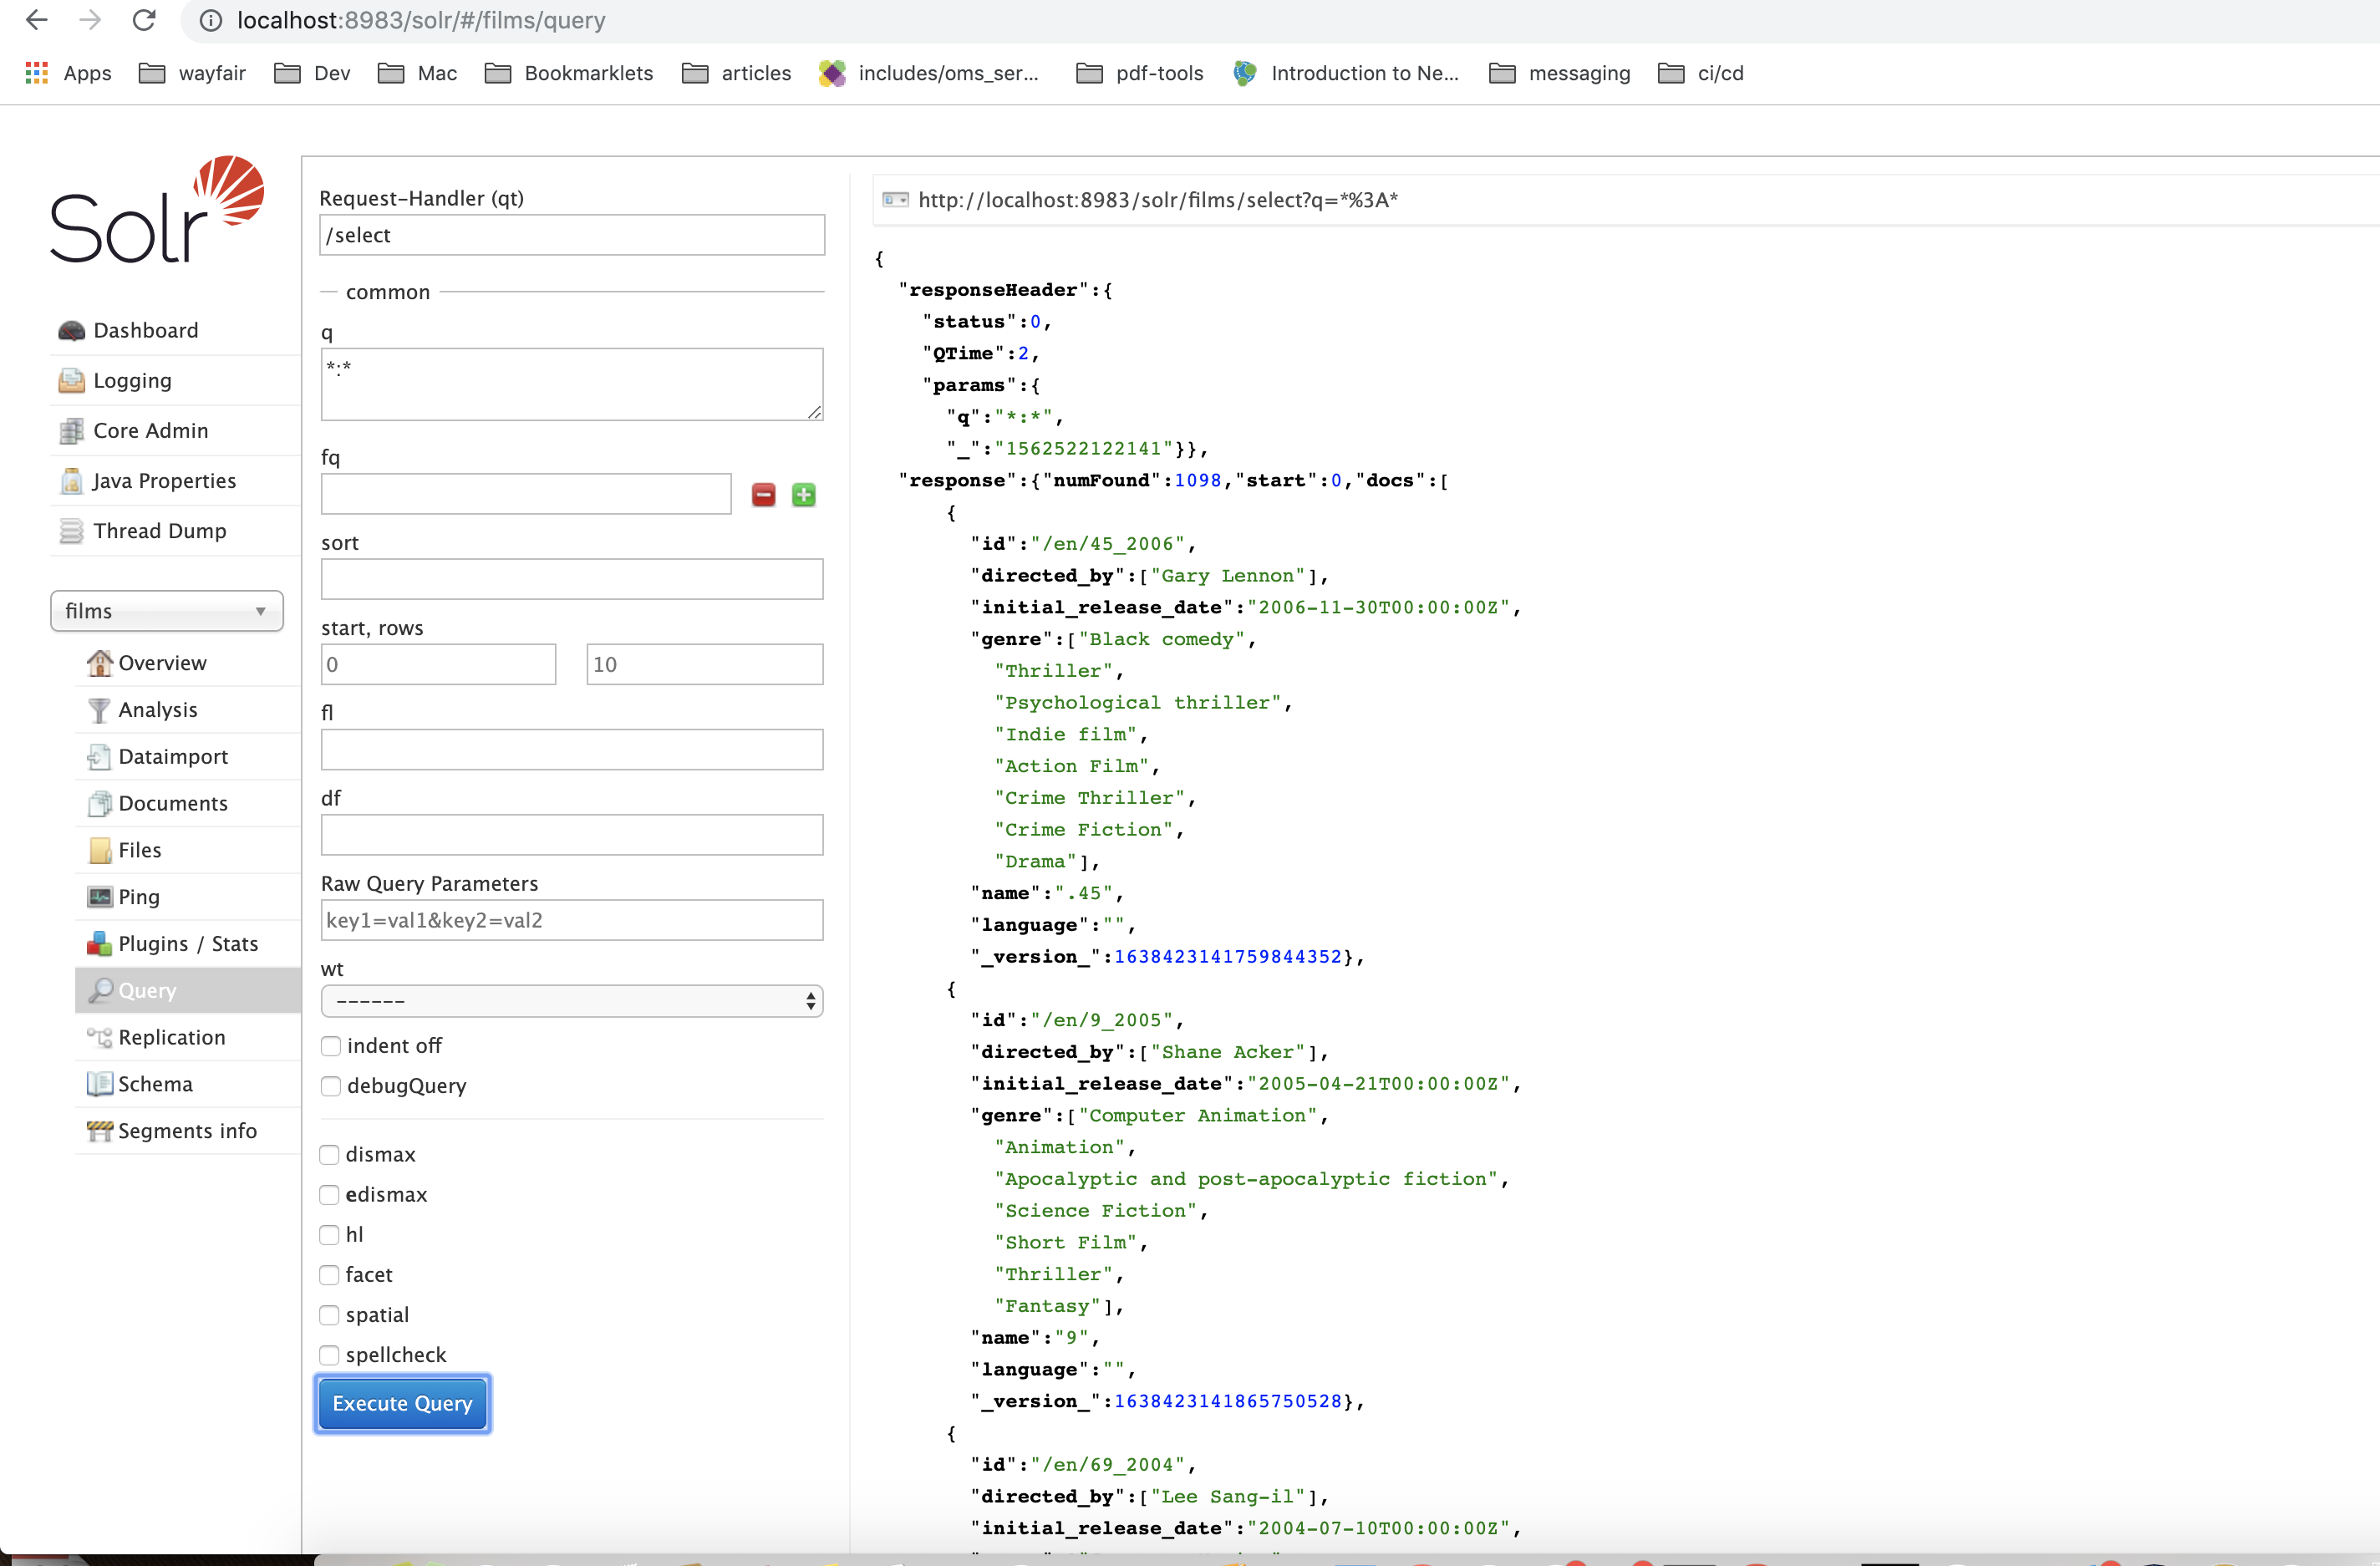Click the icon beside the query URL
Viewport: 2380px width, 1566px height.
coord(895,200)
